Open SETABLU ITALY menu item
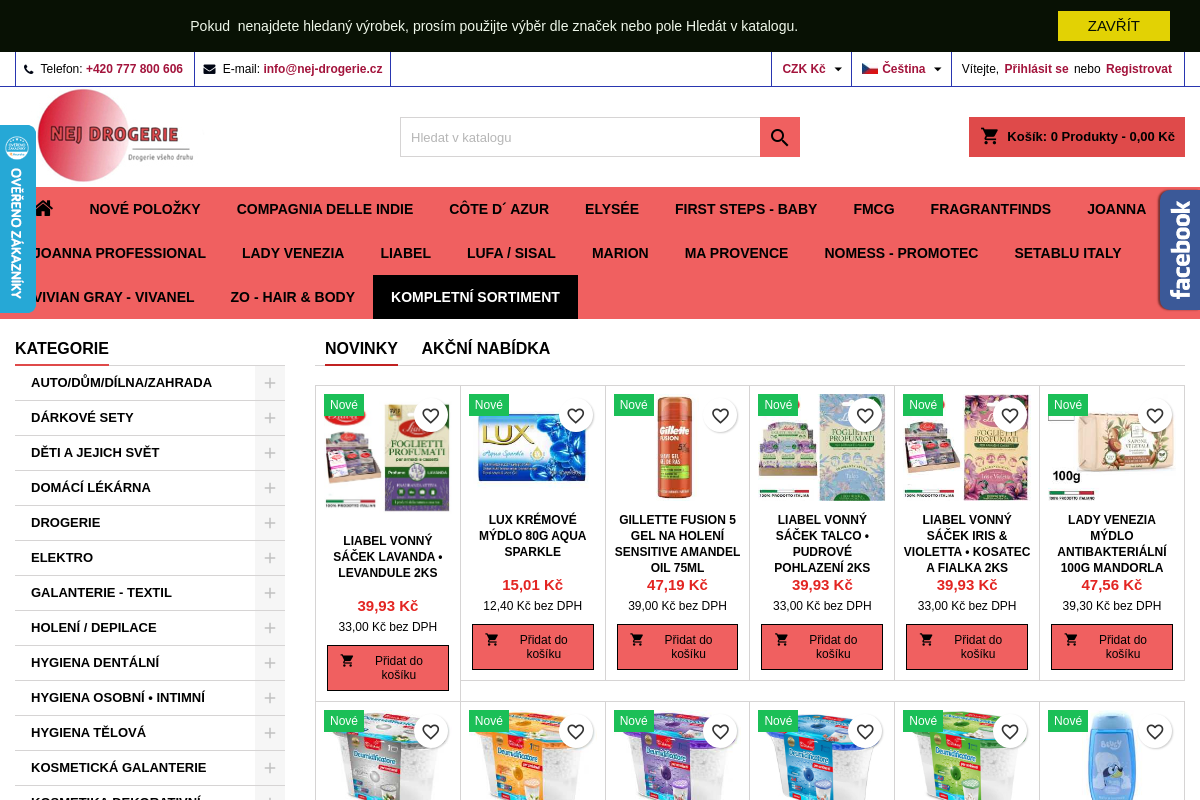This screenshot has width=1200, height=800. pyautogui.click(x=1068, y=253)
